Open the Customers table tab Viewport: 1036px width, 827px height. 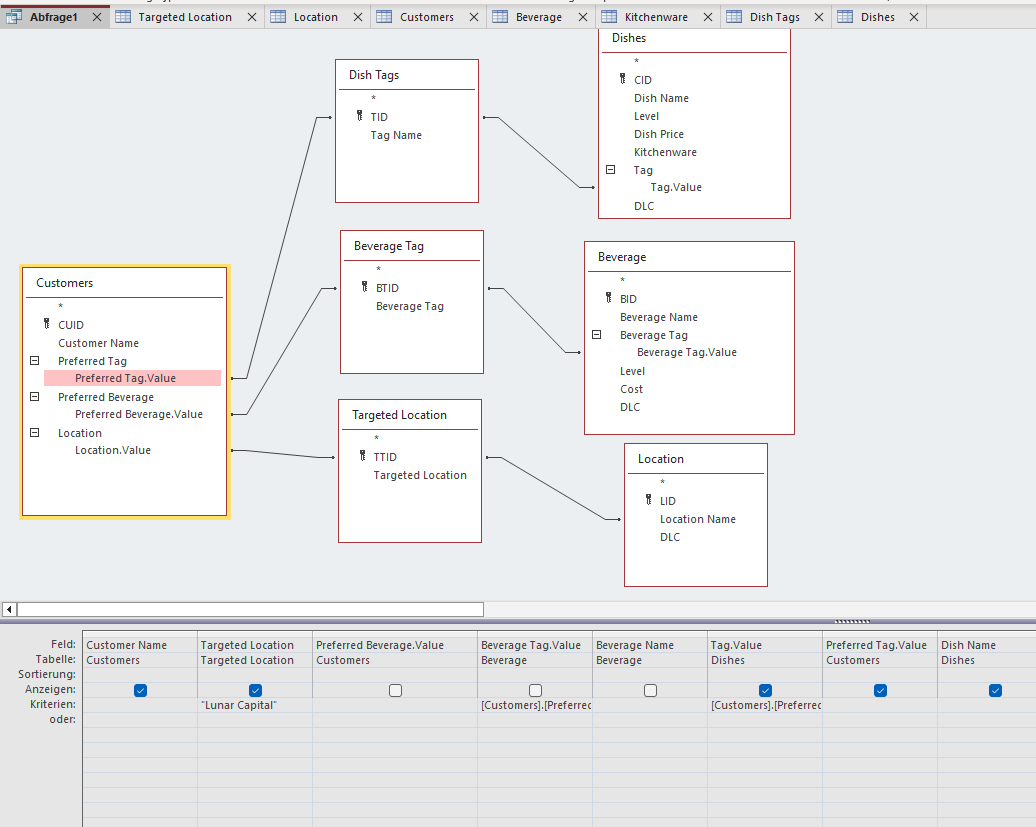click(427, 17)
